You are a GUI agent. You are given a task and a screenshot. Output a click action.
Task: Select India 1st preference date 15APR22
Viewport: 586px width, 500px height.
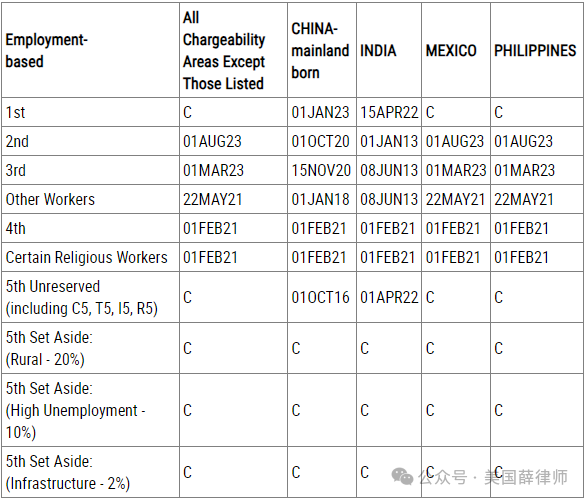click(x=389, y=112)
